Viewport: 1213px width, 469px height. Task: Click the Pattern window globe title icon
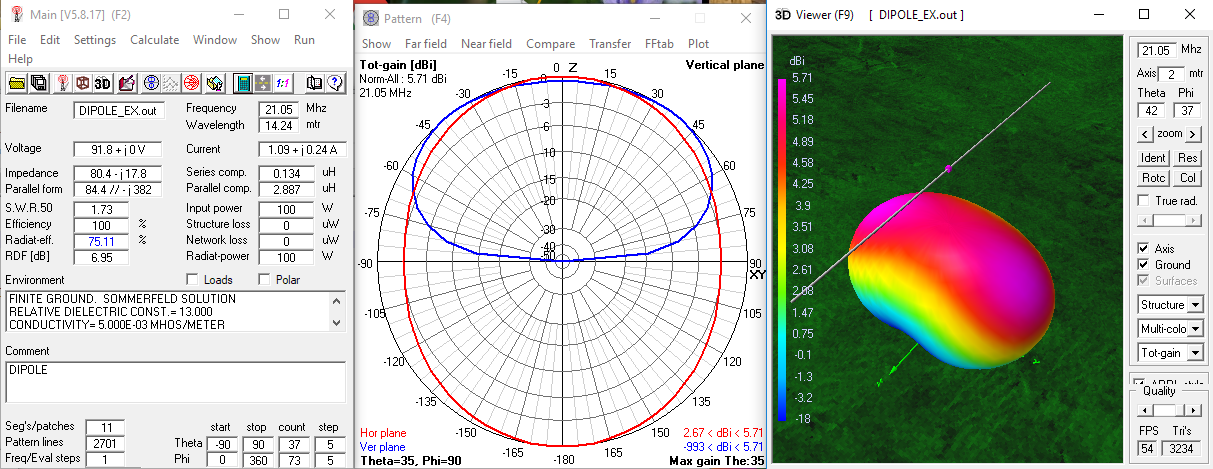pos(371,19)
